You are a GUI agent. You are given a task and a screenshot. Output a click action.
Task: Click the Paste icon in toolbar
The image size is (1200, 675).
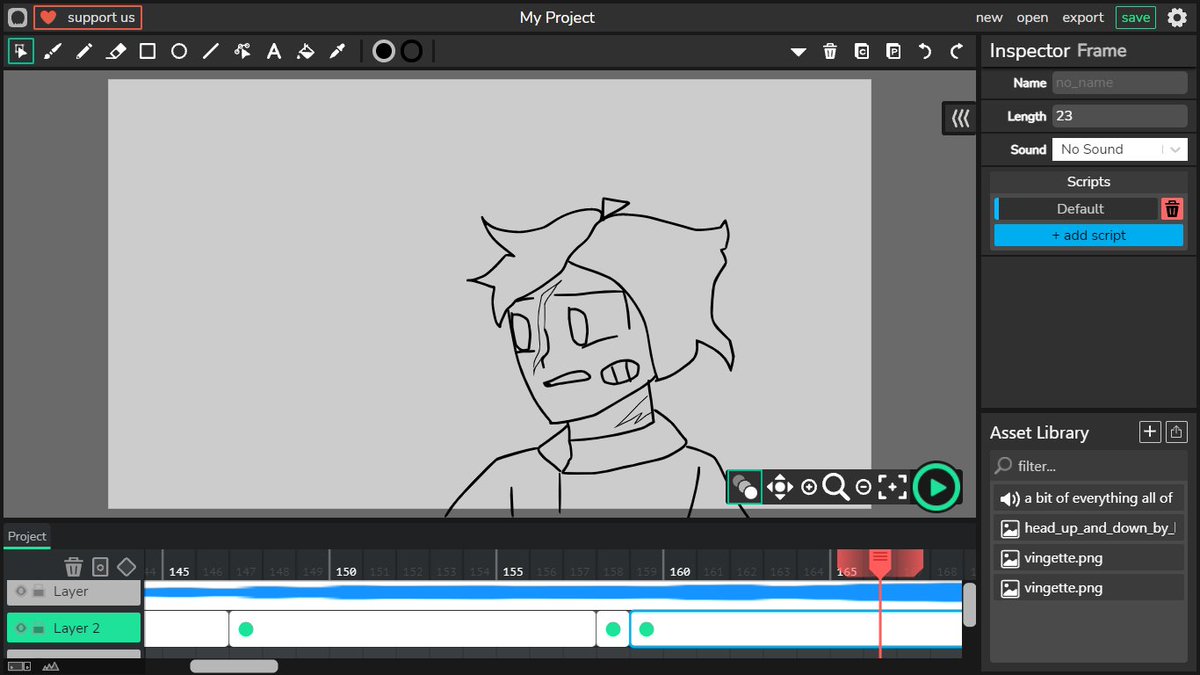[x=894, y=51]
